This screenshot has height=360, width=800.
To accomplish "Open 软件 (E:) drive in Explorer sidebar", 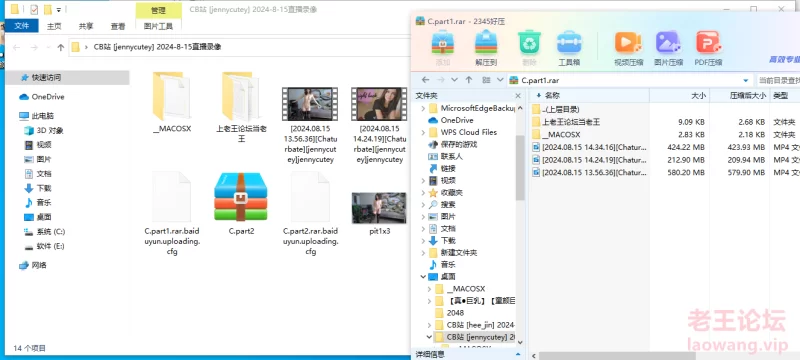I will pos(45,246).
